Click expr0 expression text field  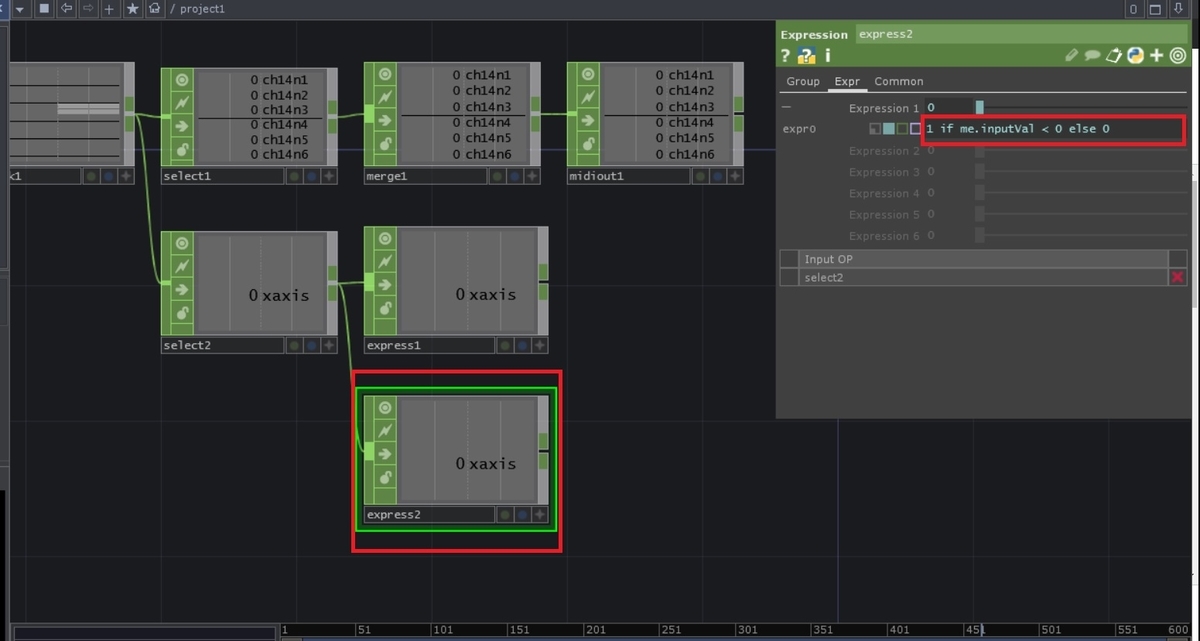point(1053,129)
